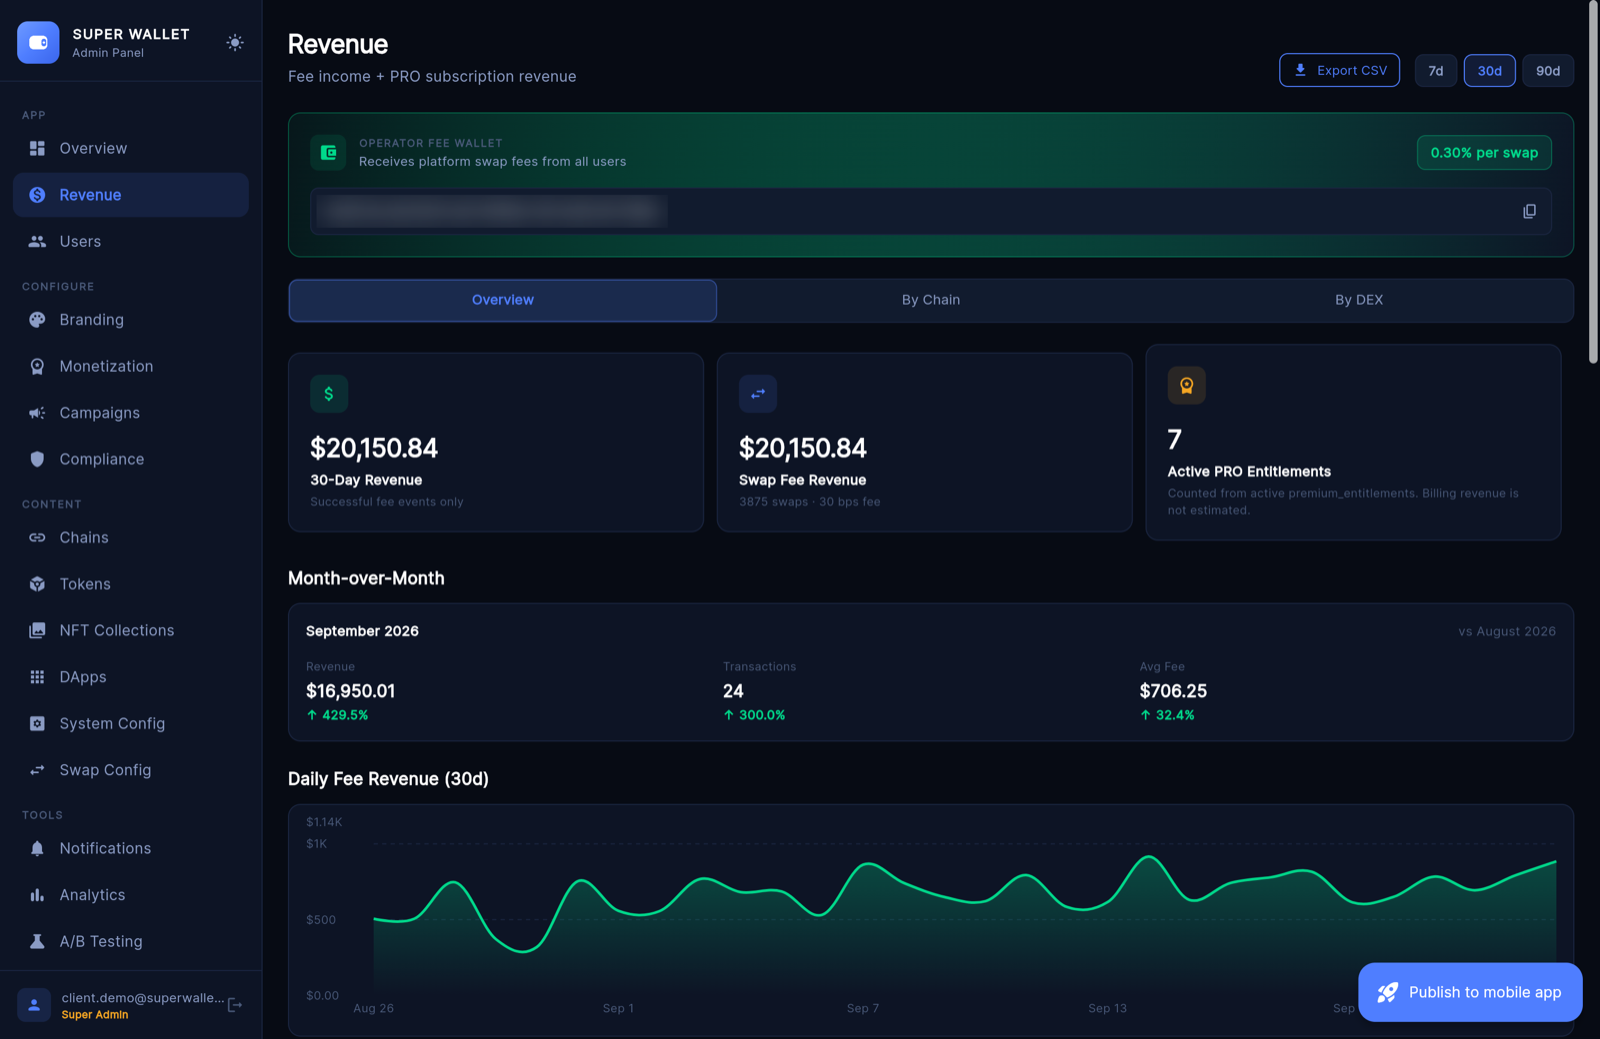Click the operator fee wallet green icon
1600x1039 pixels.
point(328,153)
